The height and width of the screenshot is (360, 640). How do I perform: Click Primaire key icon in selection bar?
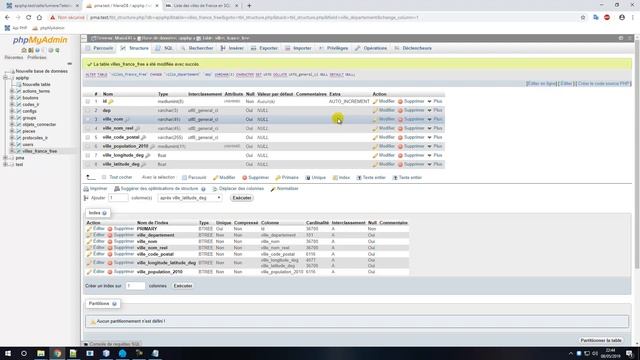click(278, 178)
